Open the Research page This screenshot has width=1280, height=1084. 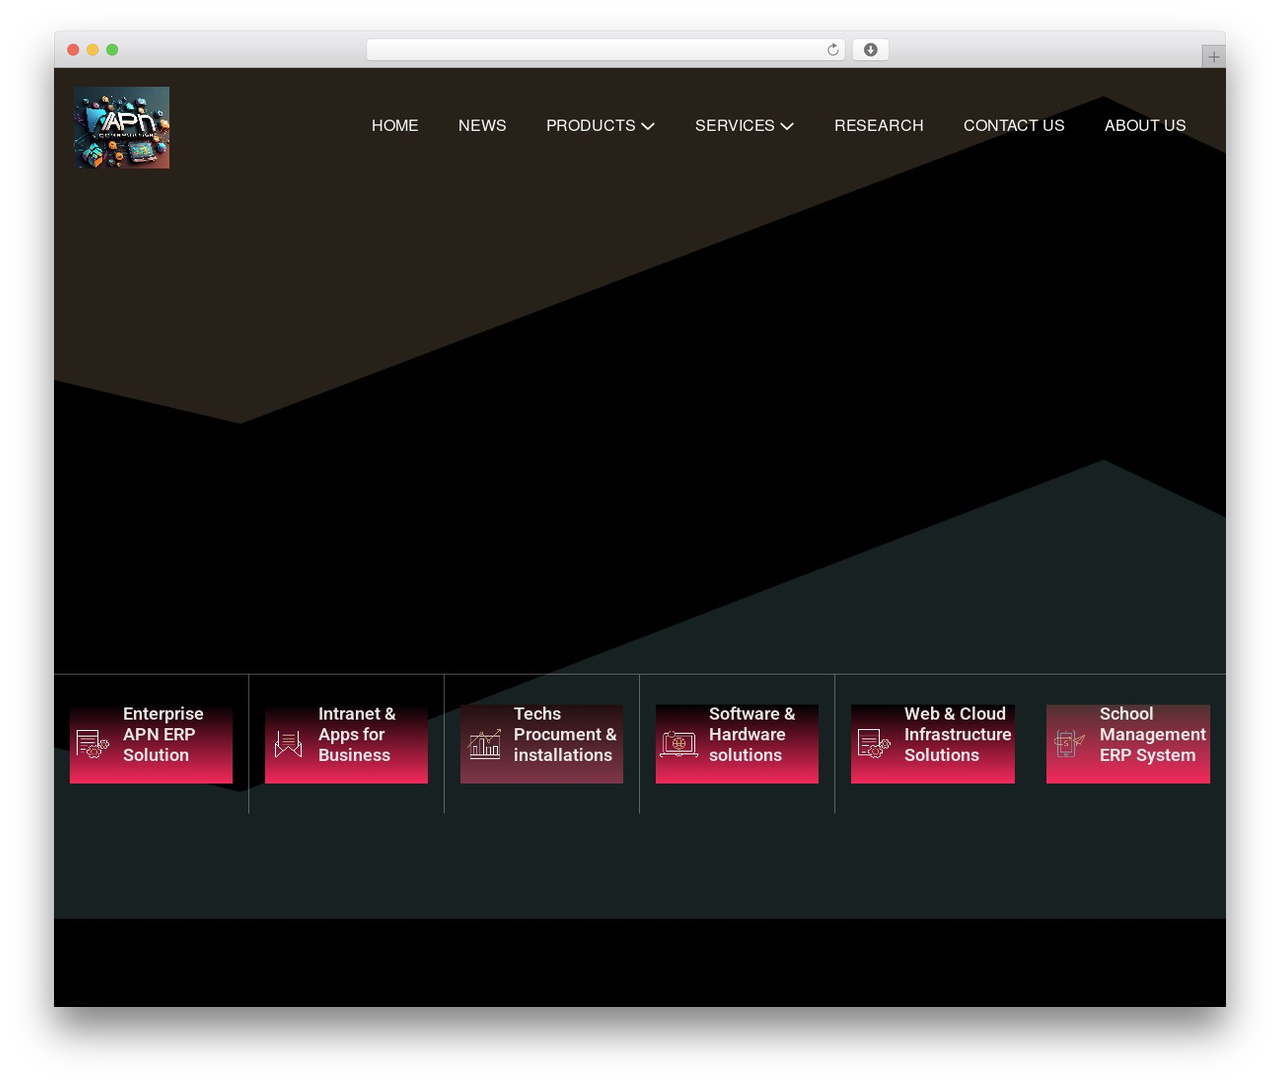(879, 126)
